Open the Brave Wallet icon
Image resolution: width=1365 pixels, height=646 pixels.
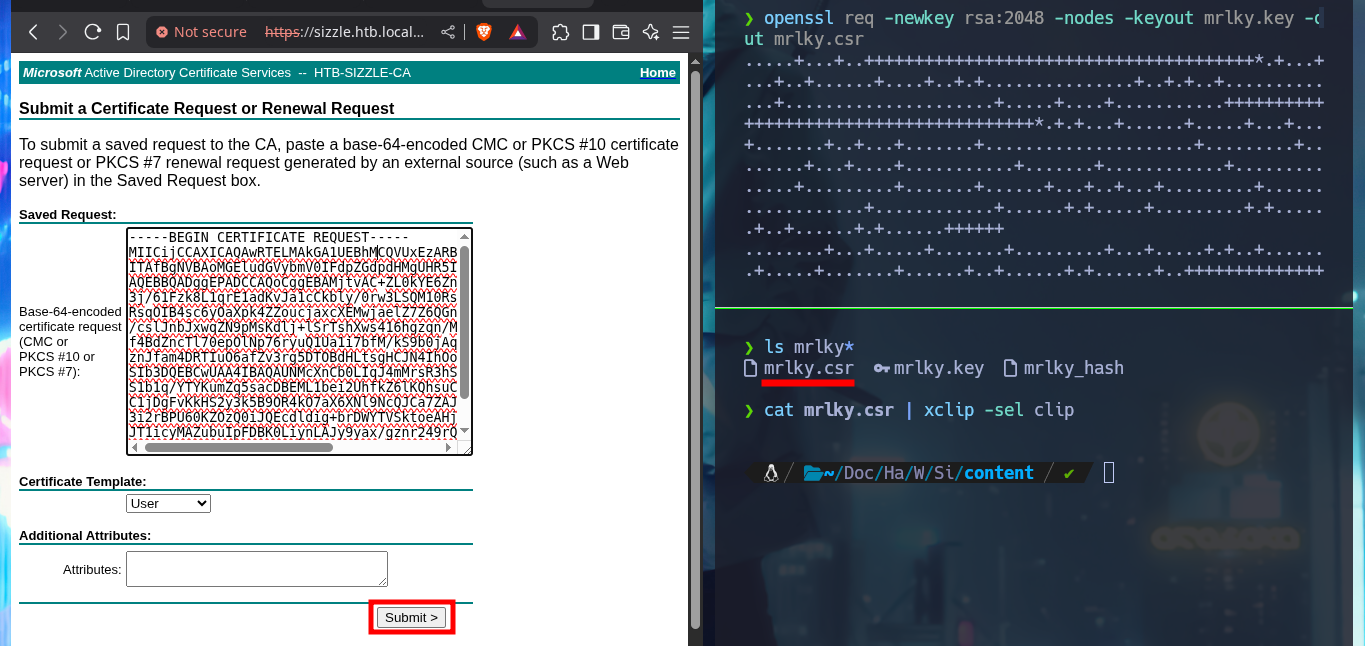tap(620, 32)
